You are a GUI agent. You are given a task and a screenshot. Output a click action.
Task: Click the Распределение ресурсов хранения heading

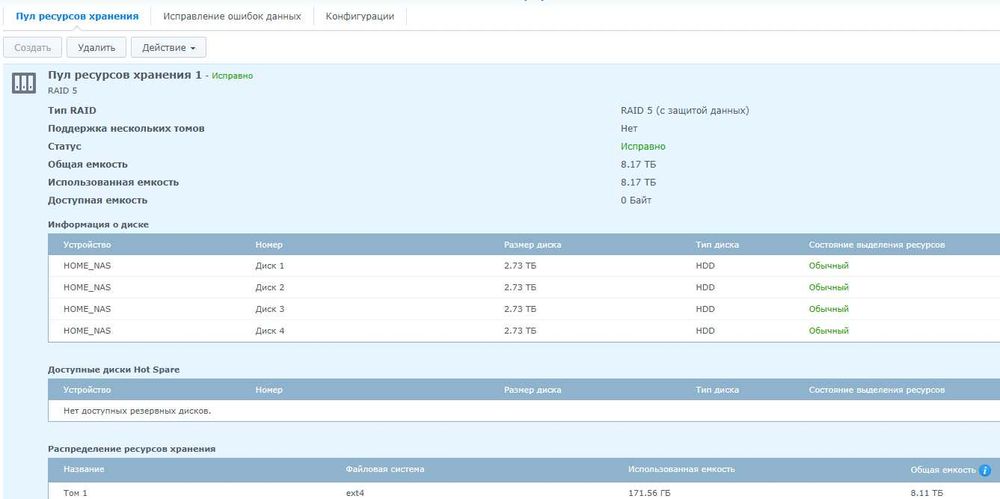pos(131,449)
